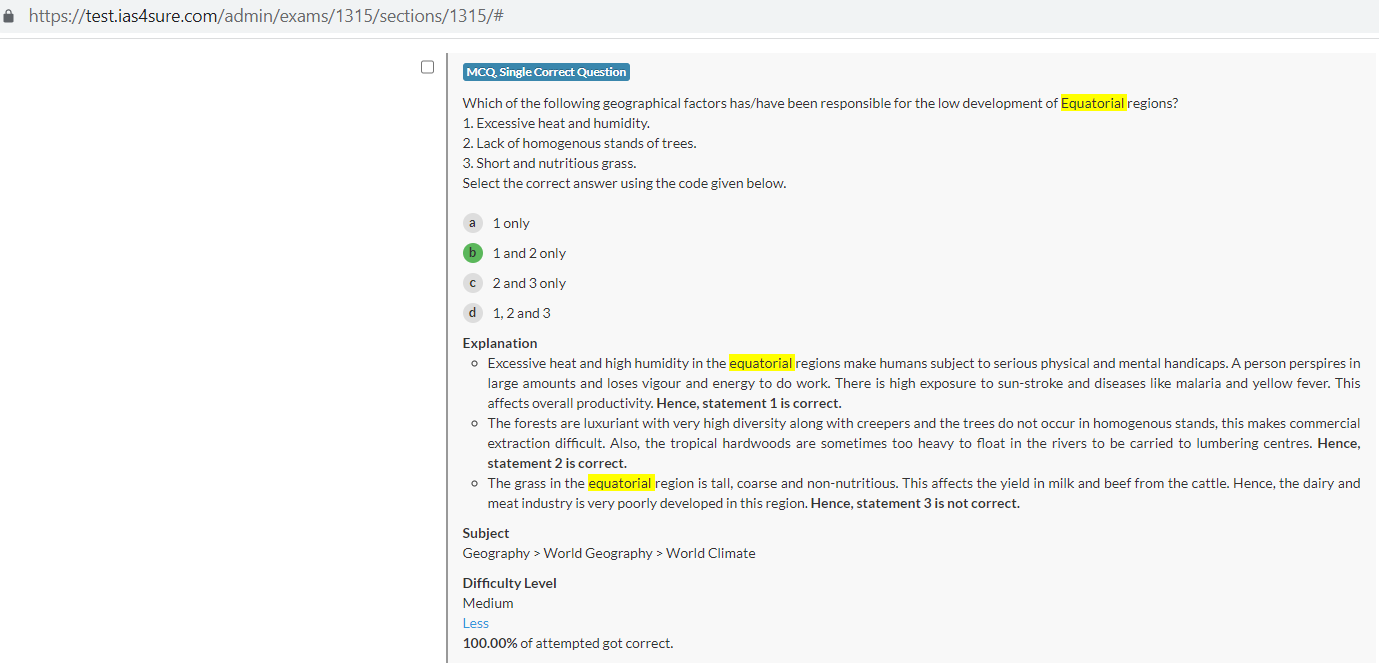Click statement '3. Short and nutritious grass.'

point(549,163)
